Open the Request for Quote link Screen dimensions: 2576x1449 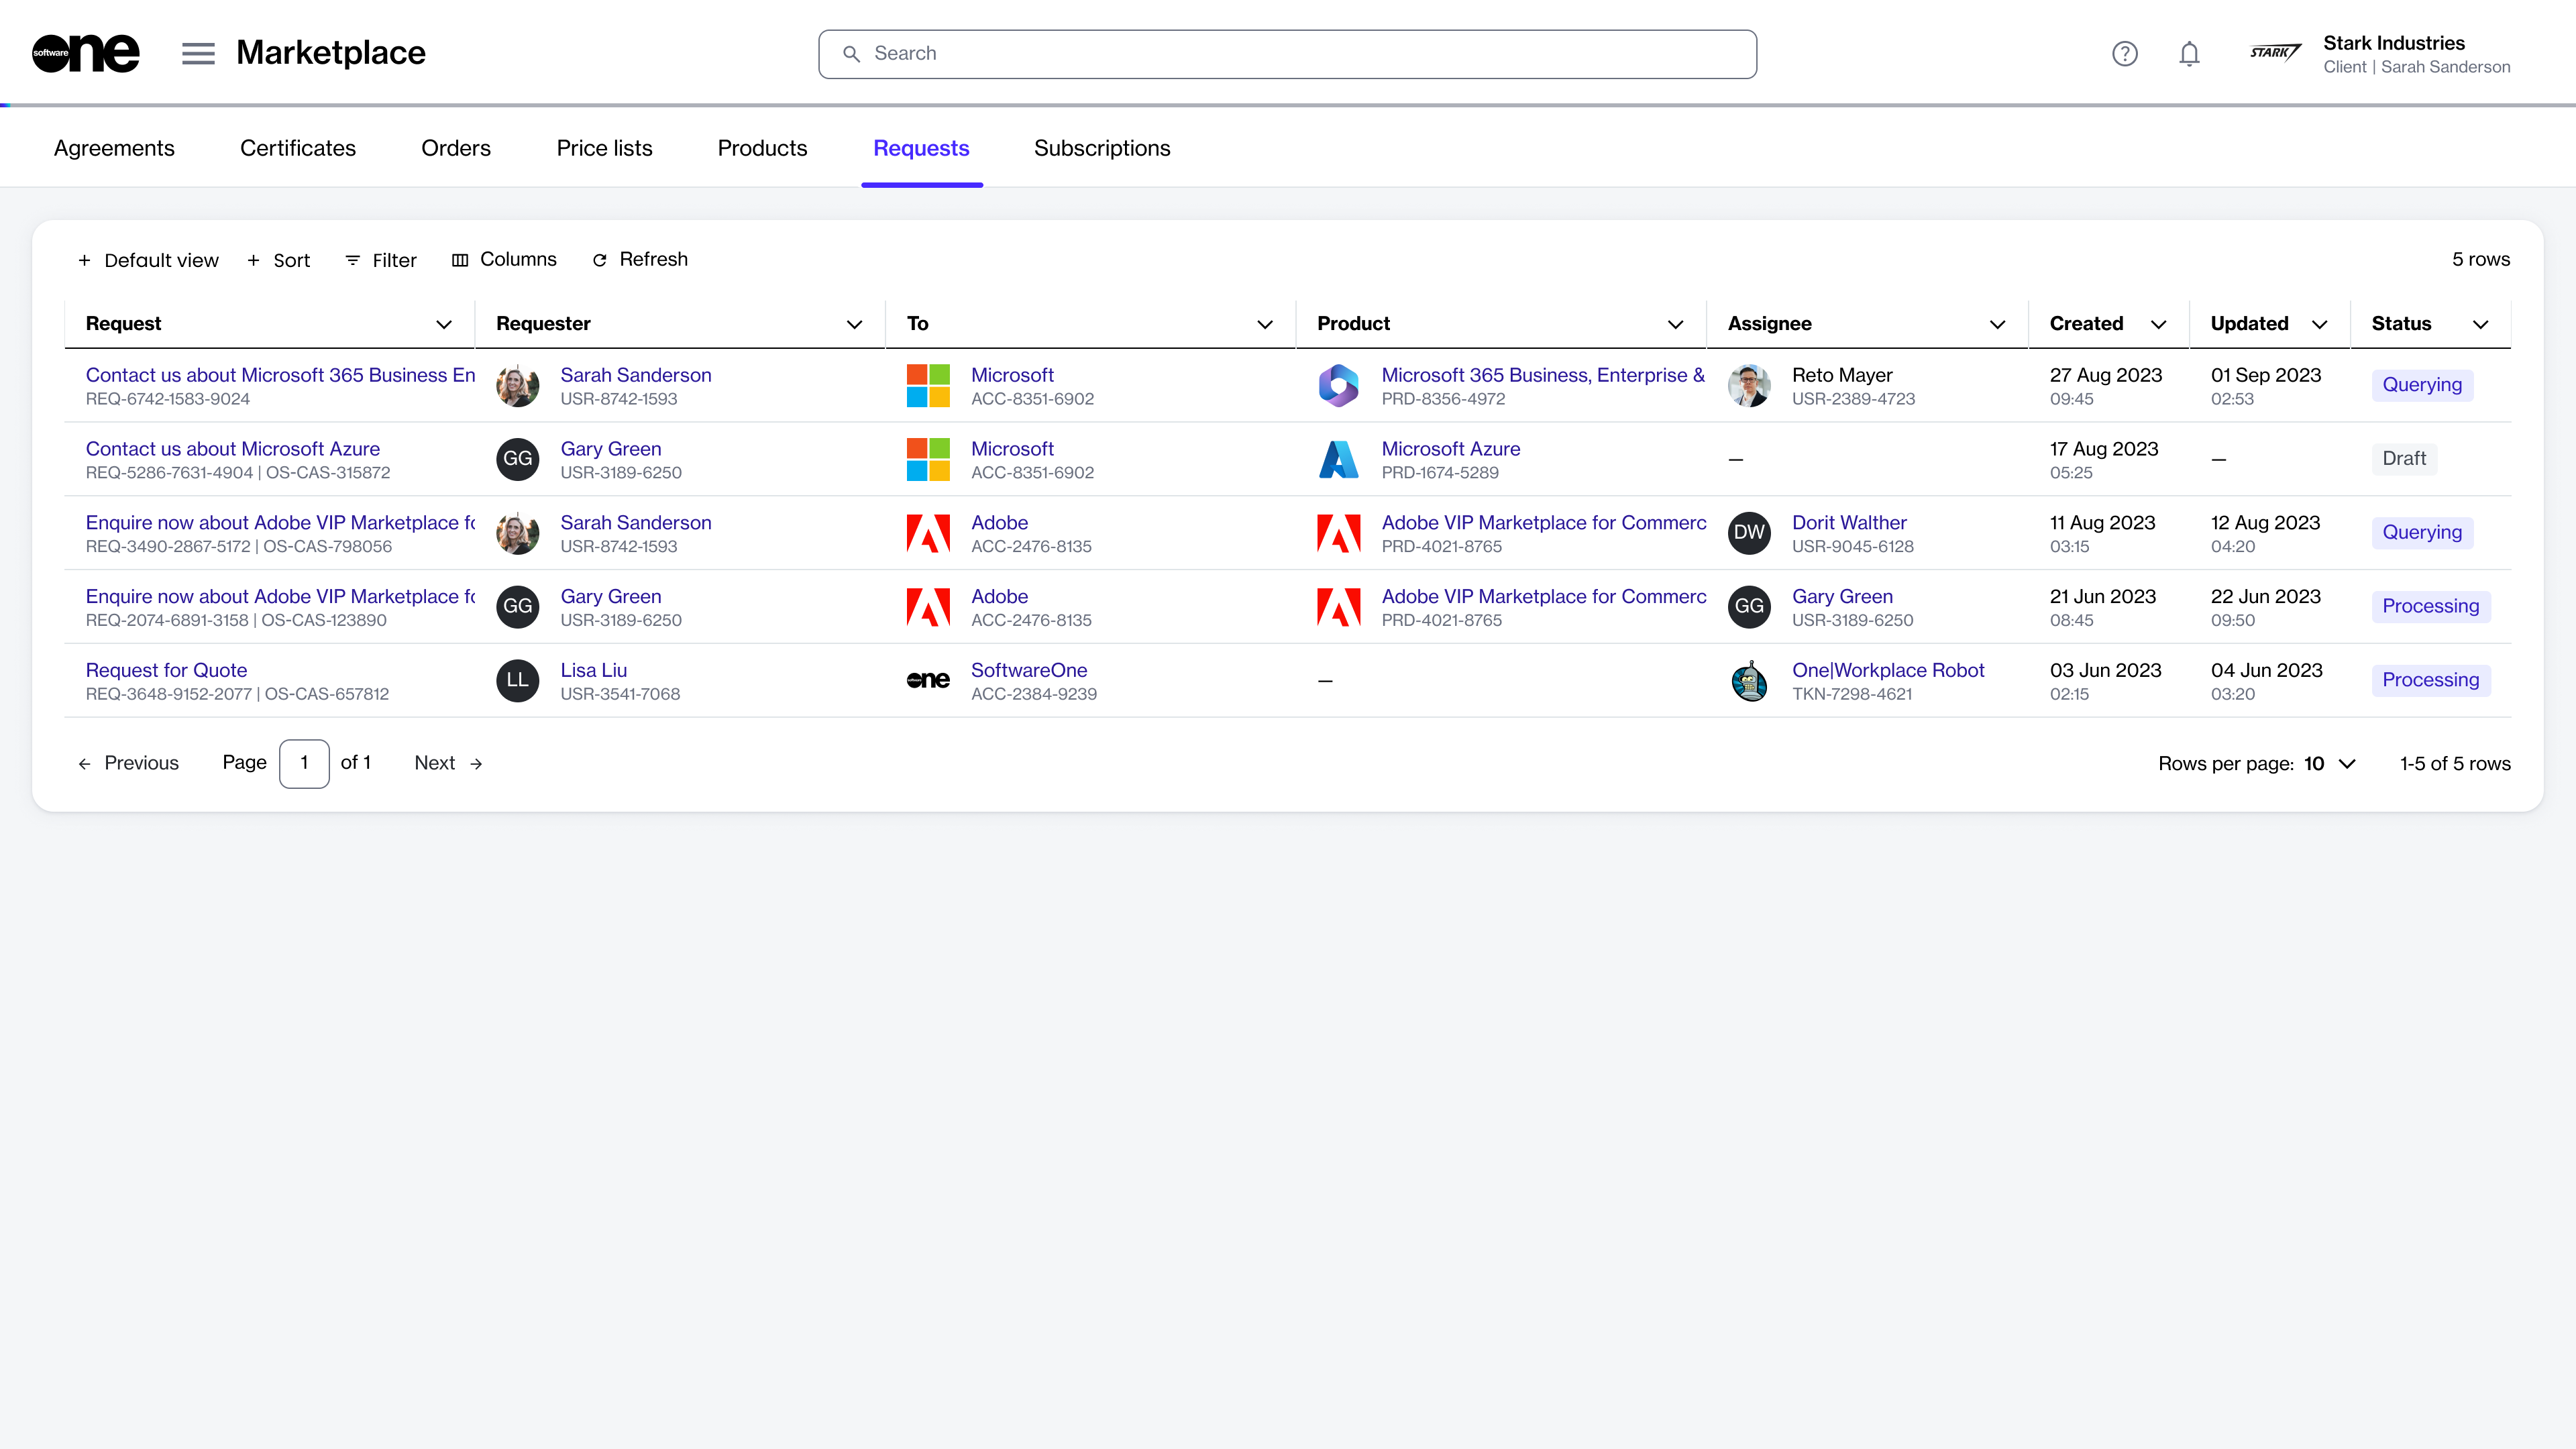pyautogui.click(x=166, y=670)
